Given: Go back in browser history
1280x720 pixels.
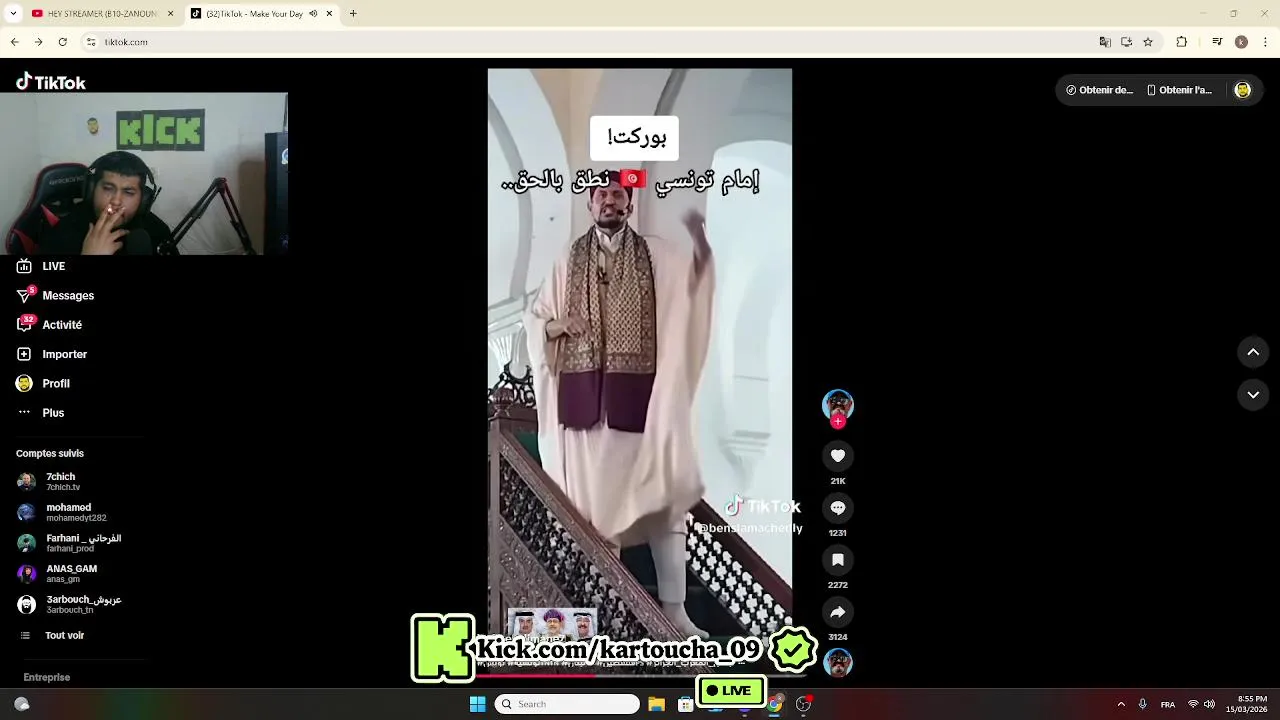Looking at the screenshot, I should pyautogui.click(x=14, y=42).
